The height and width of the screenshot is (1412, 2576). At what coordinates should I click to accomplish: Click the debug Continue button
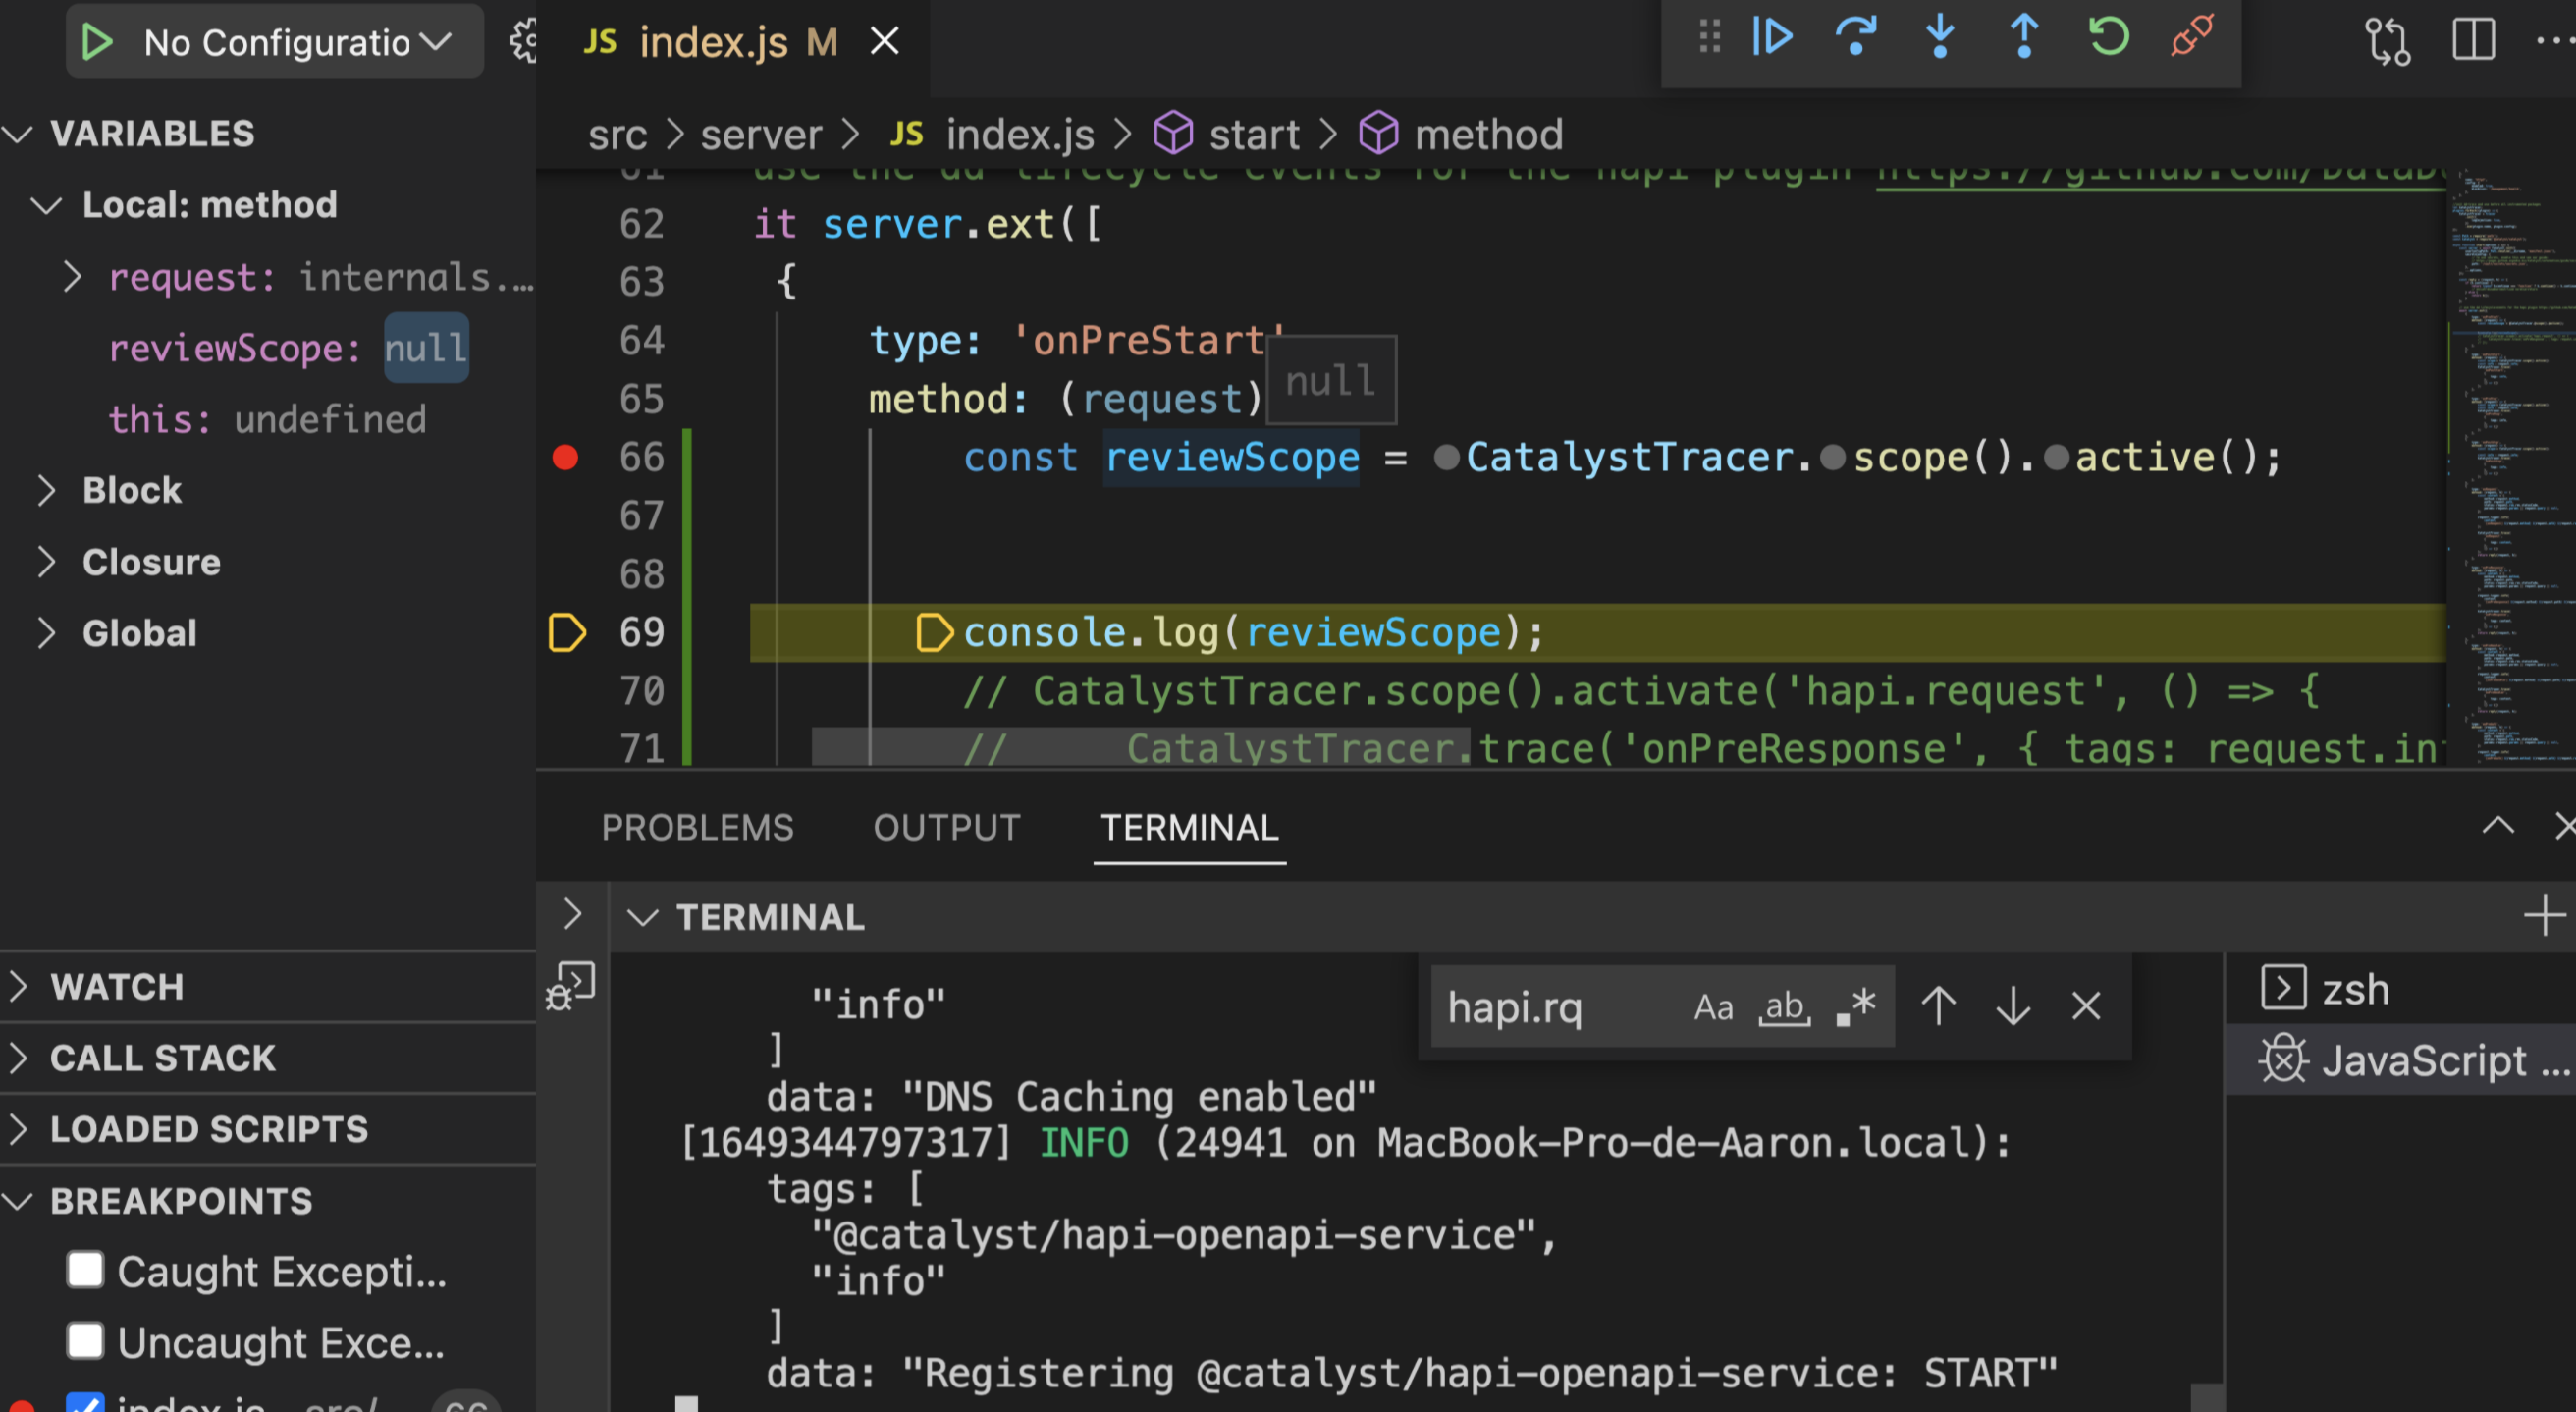point(1772,38)
